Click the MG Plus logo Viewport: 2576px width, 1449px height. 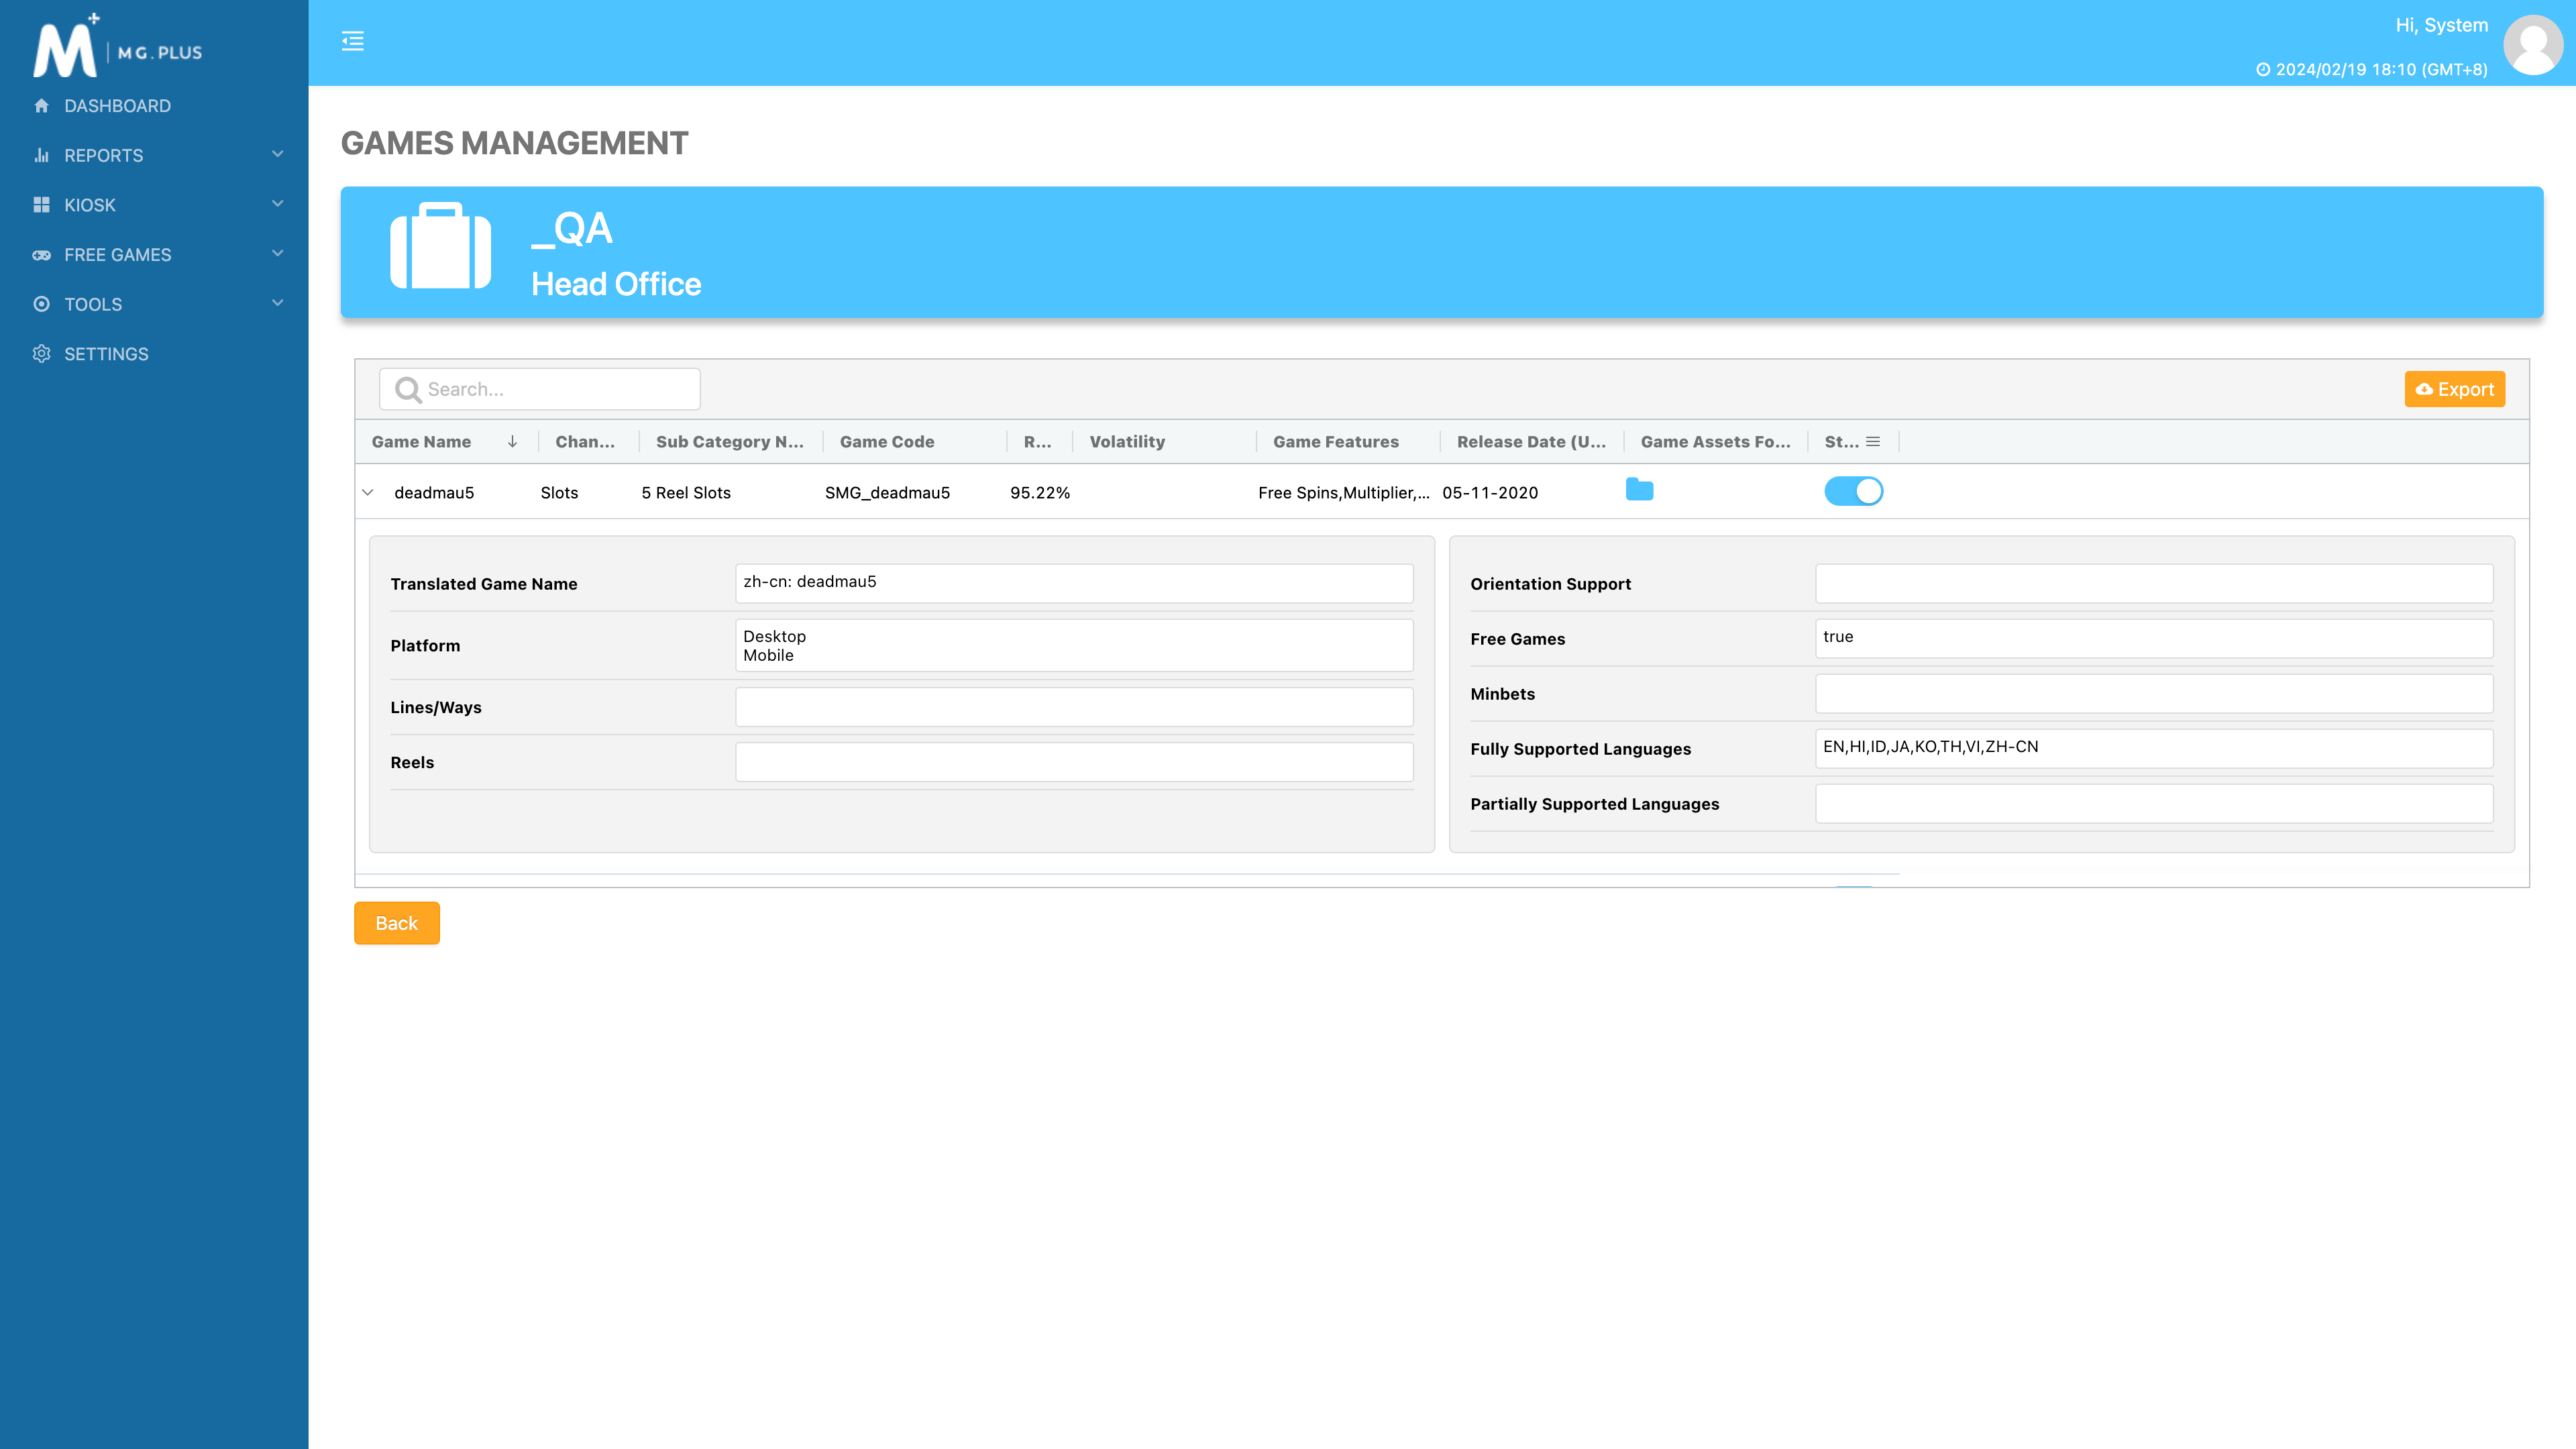[x=118, y=47]
